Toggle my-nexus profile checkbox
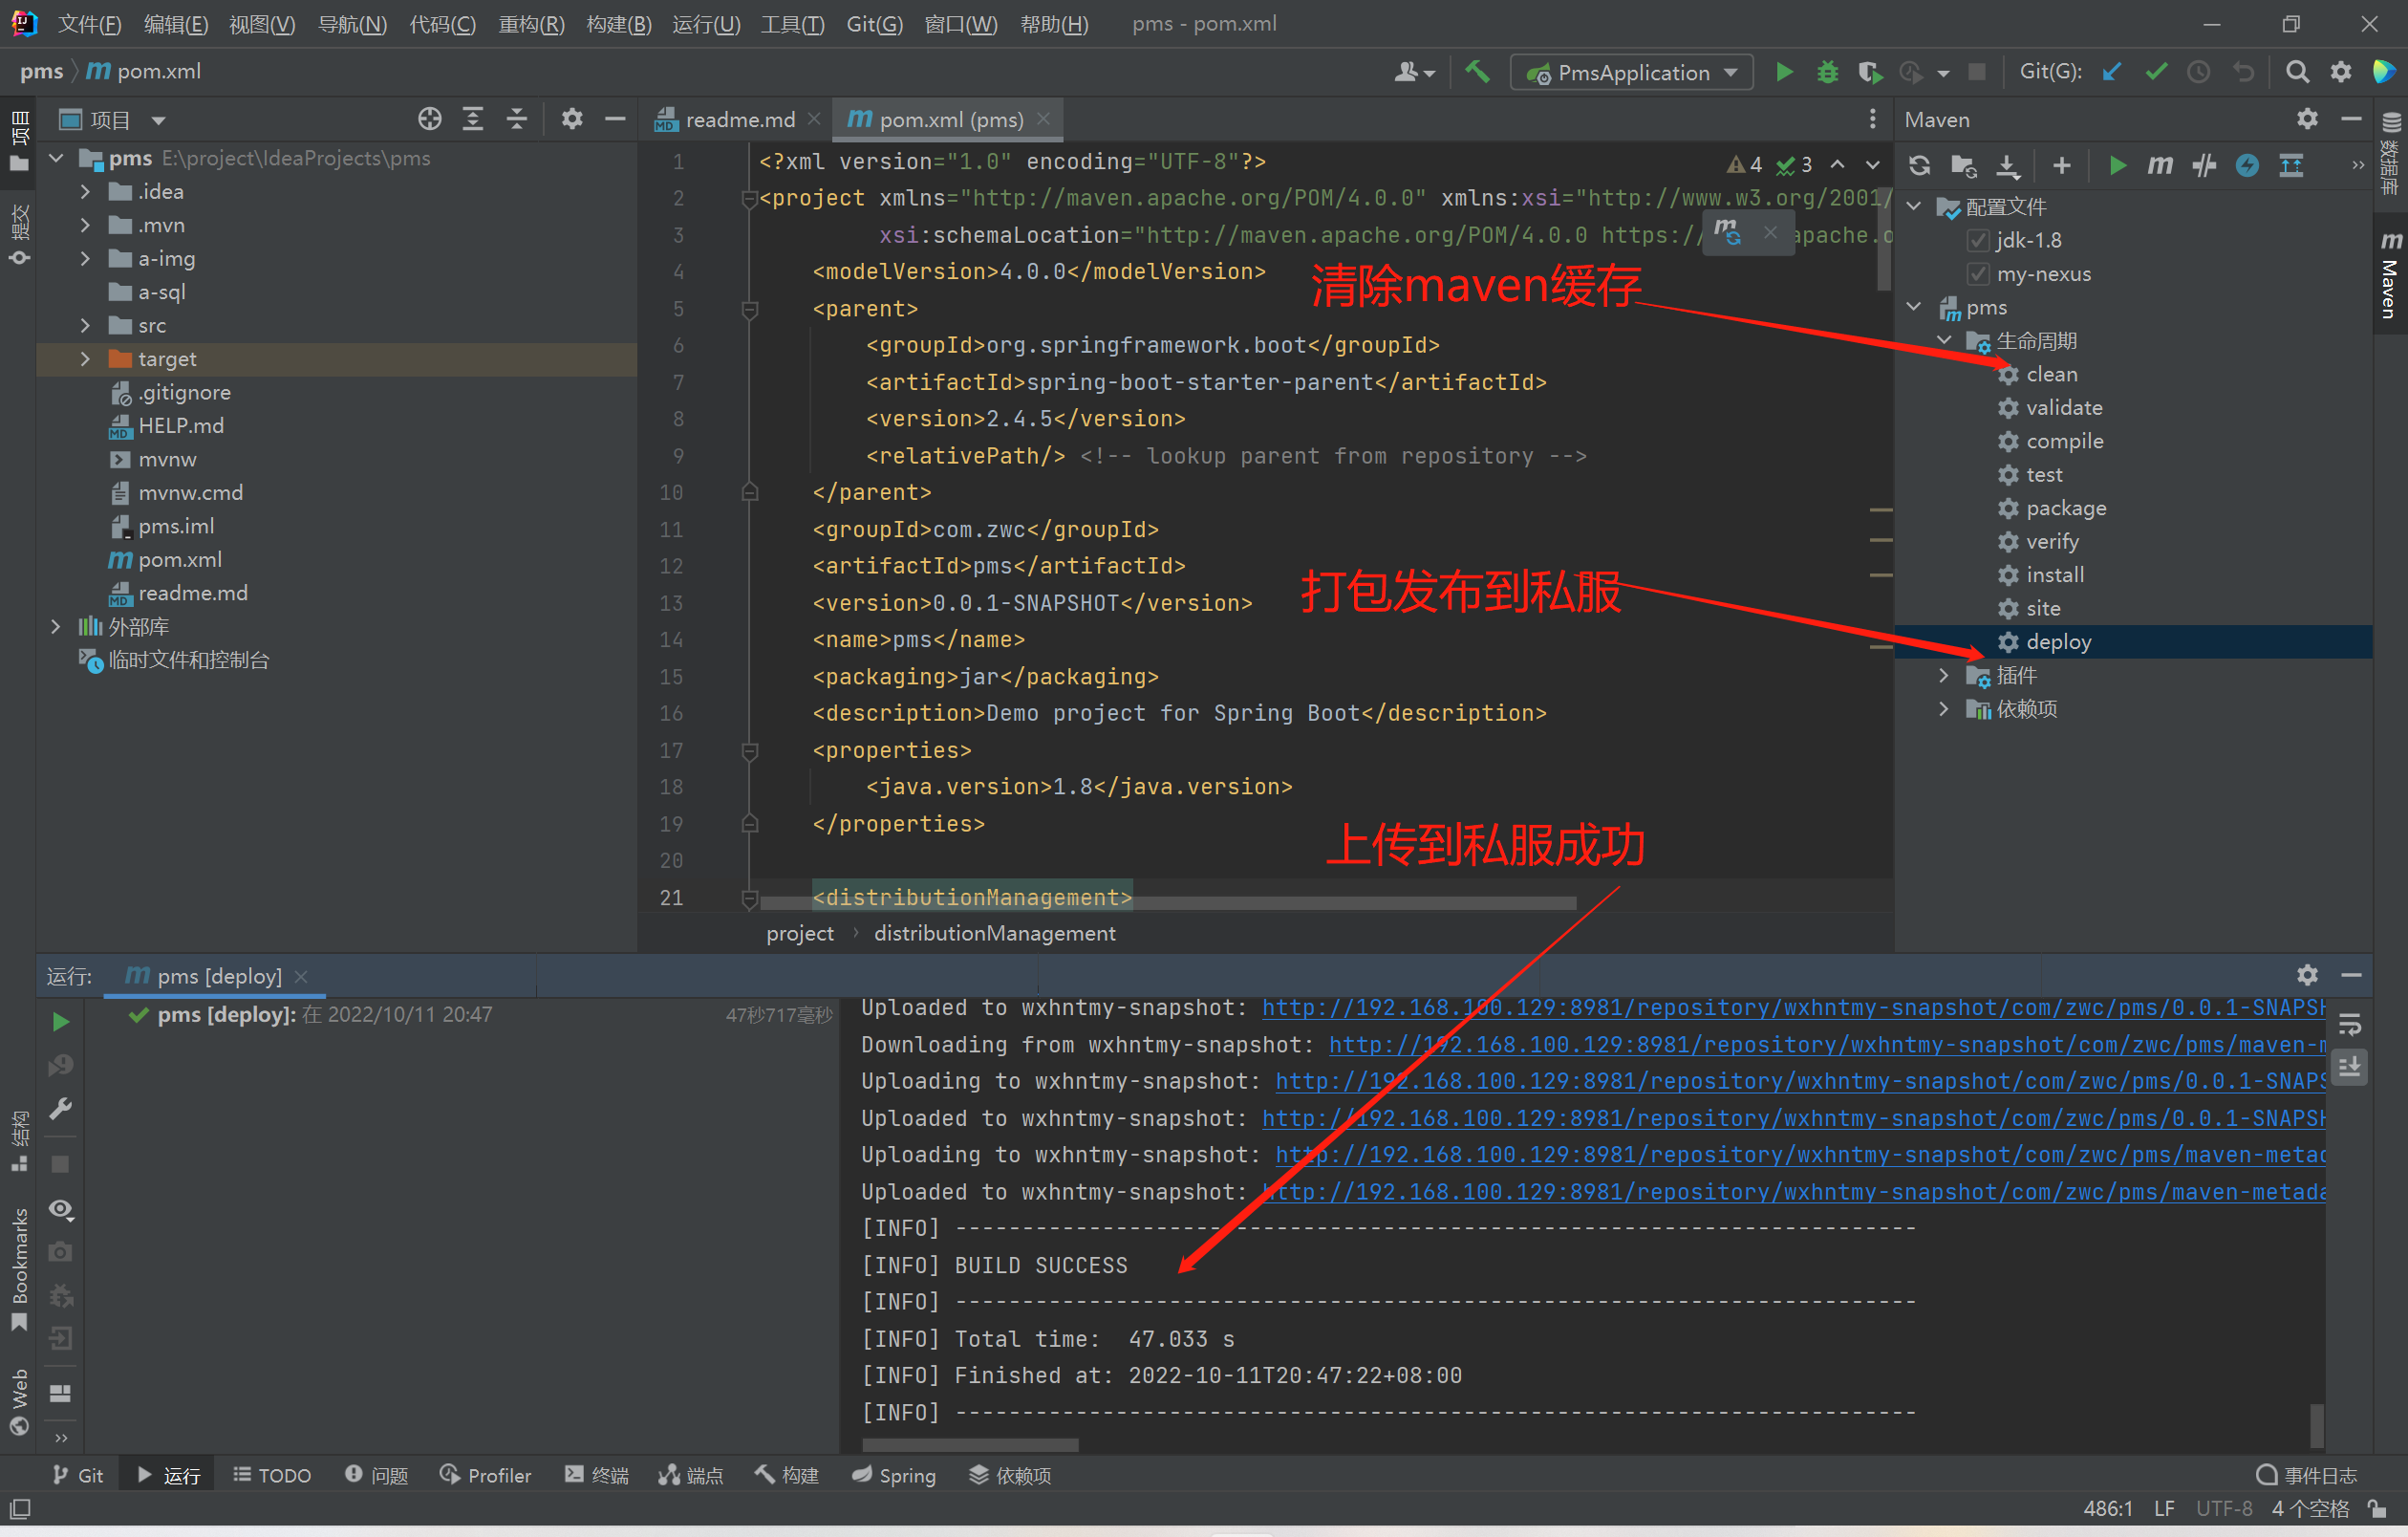This screenshot has width=2408, height=1537. coord(1977,274)
